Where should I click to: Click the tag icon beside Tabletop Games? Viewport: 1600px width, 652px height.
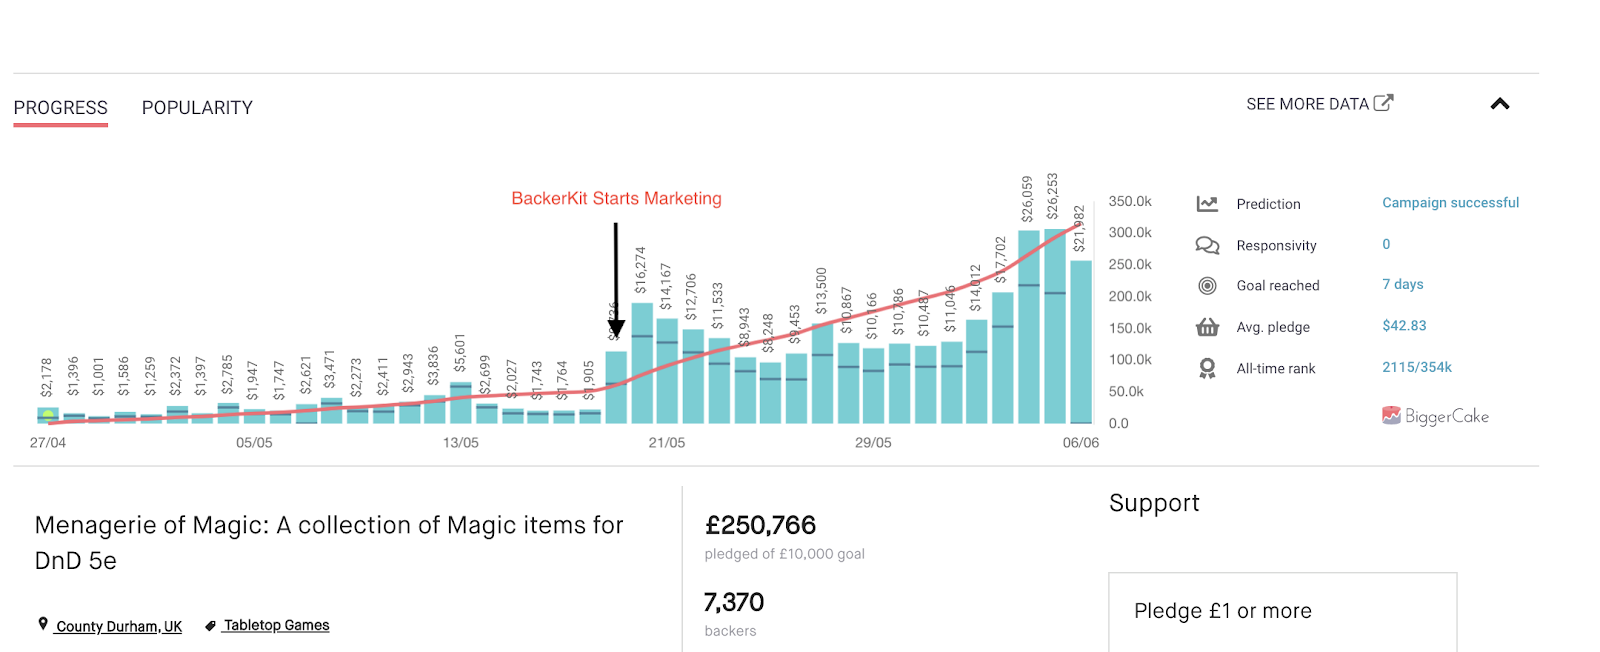pyautogui.click(x=210, y=626)
